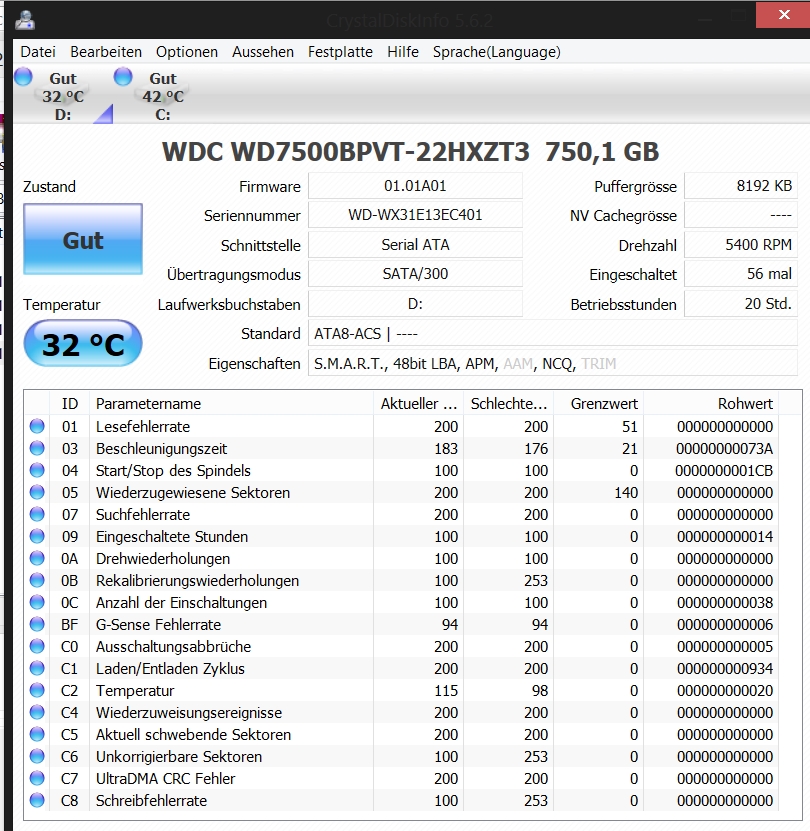Image resolution: width=810 pixels, height=831 pixels.
Task: Select the UltraDMA CRC Fehler parameter name
Action: coord(165,779)
